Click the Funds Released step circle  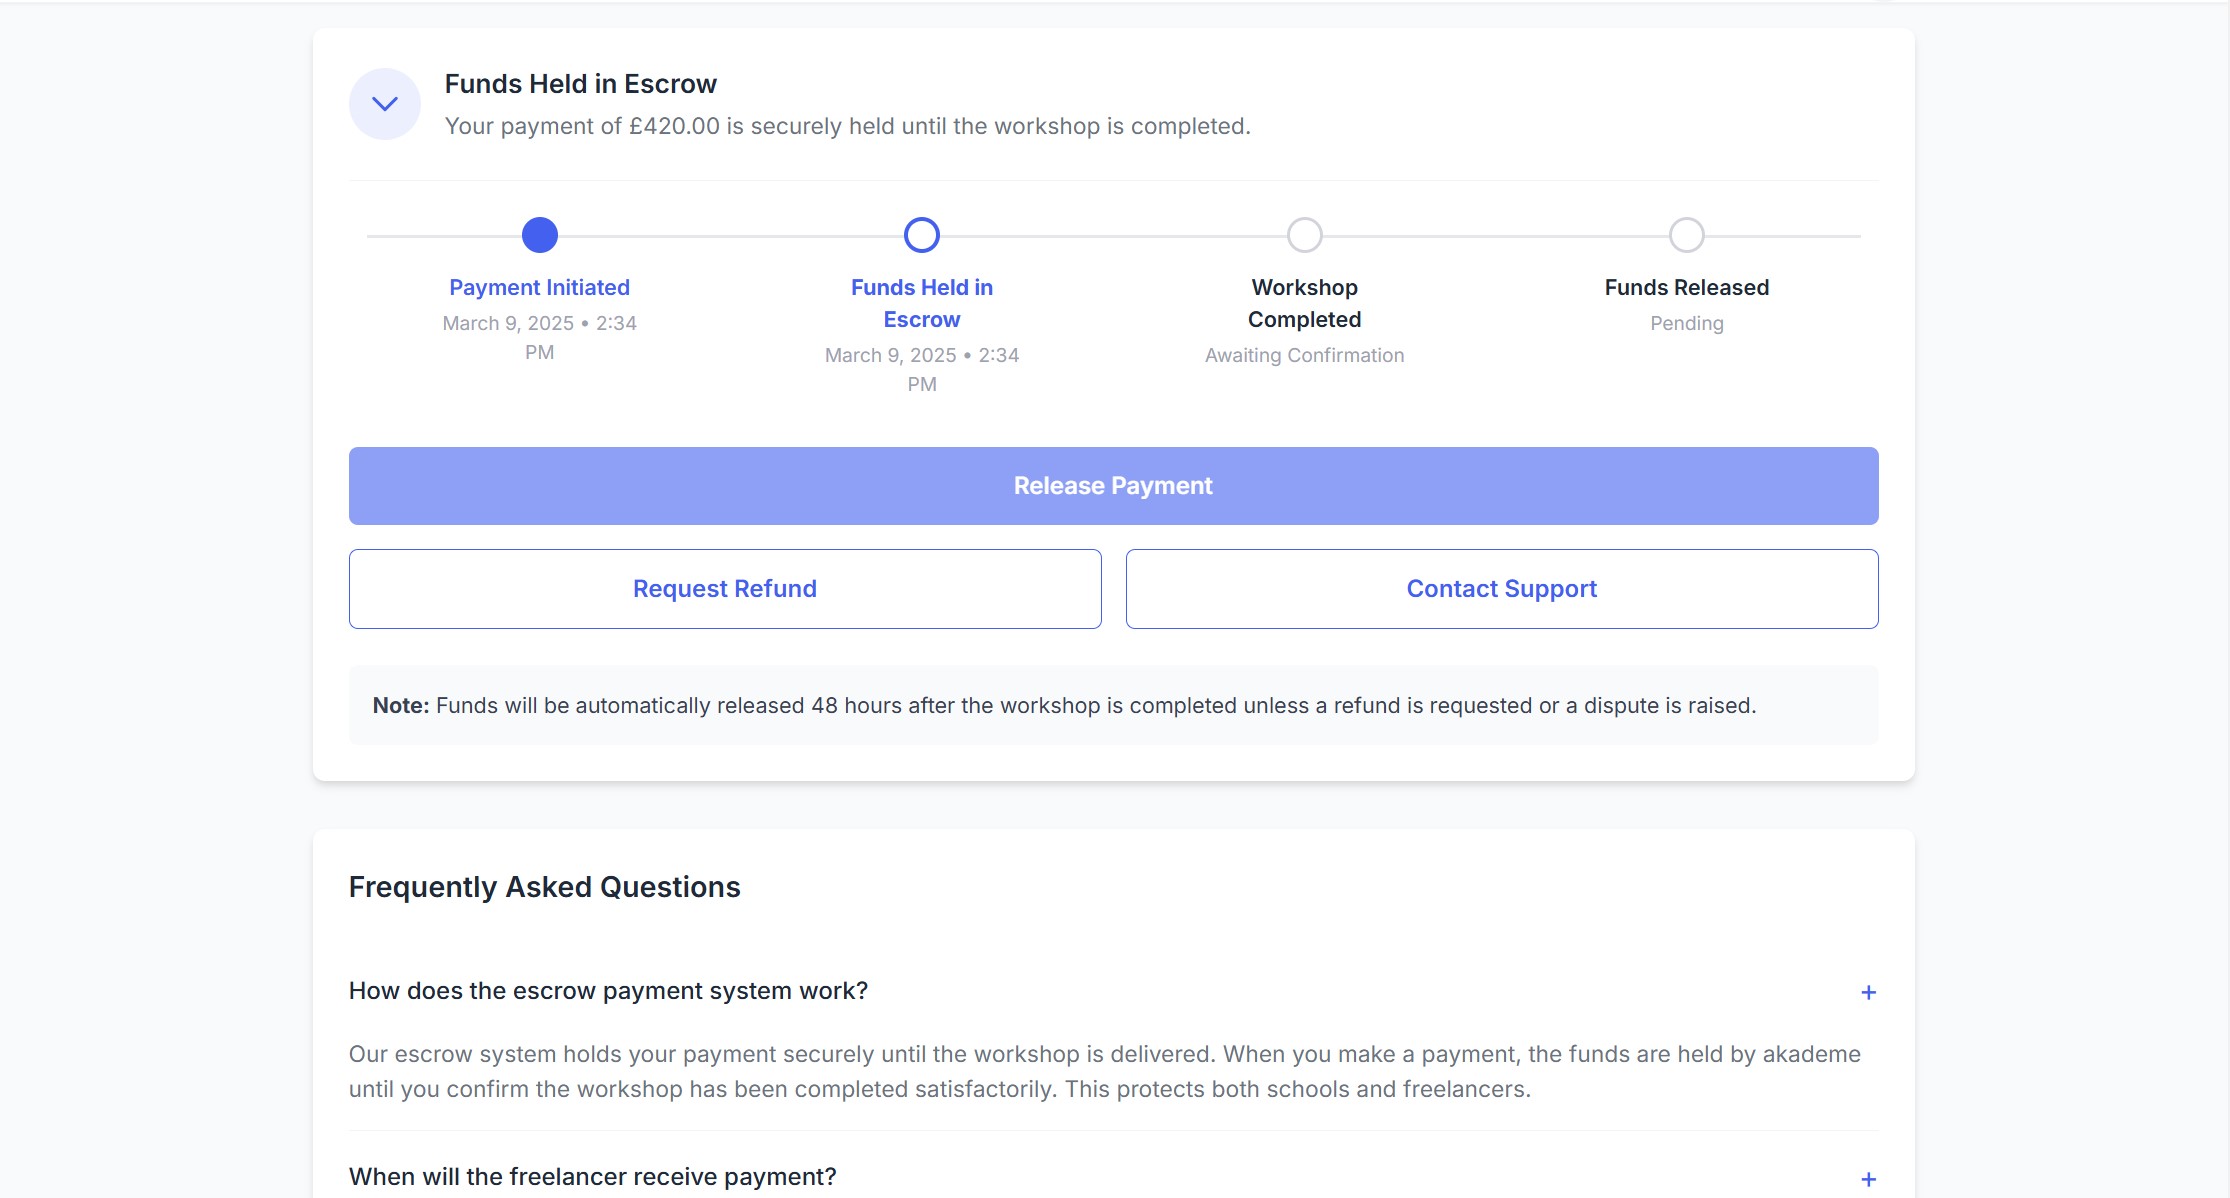click(1686, 235)
